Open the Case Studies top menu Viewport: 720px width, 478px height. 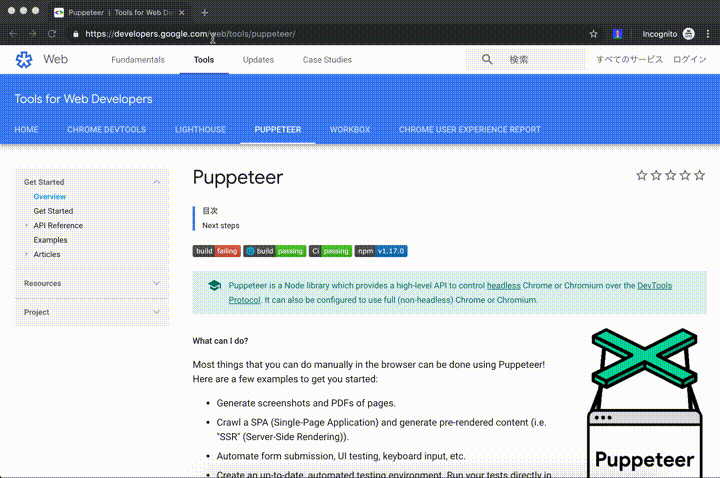[327, 60]
